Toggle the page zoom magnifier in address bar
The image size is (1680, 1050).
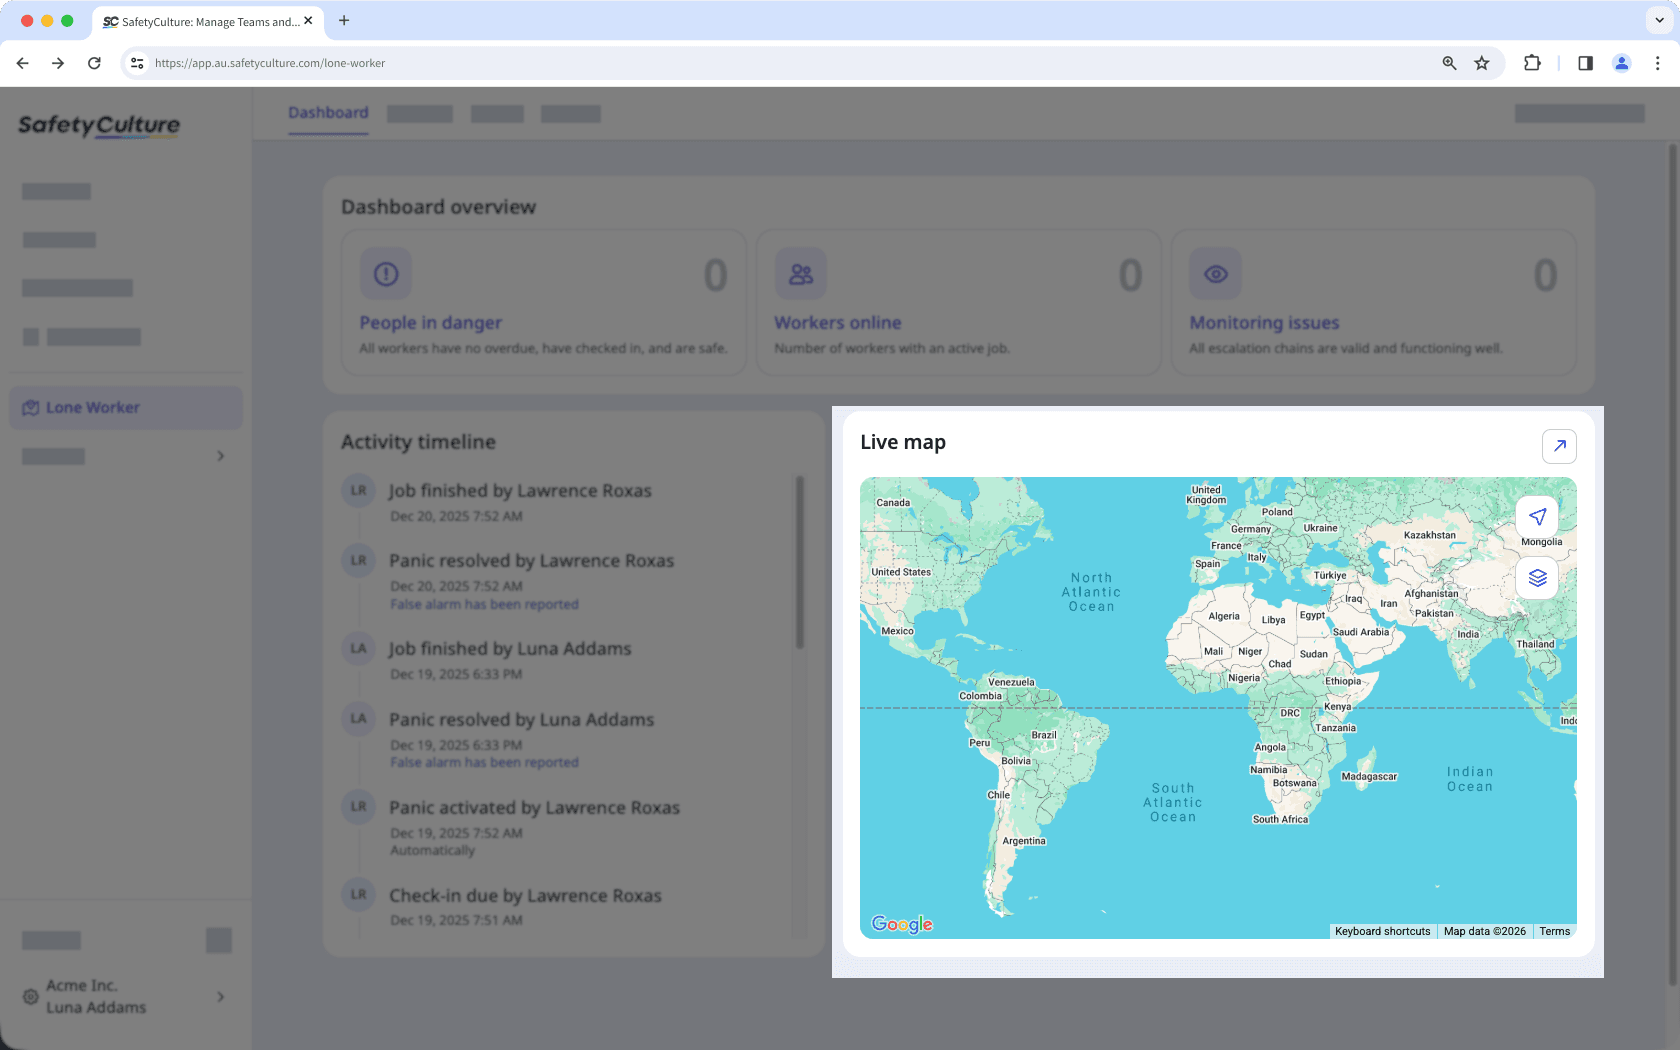(1449, 63)
